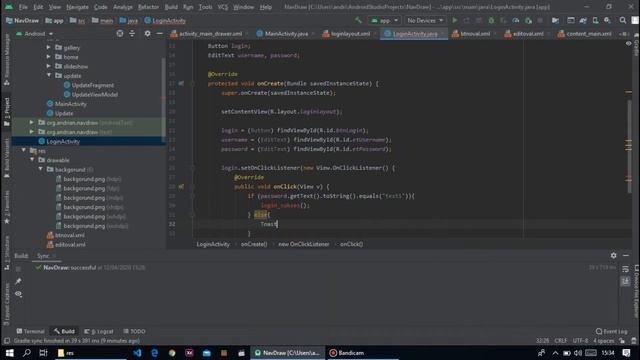Click eye filter icon in Build panel
This screenshot has height=360, width=640.
point(18,294)
